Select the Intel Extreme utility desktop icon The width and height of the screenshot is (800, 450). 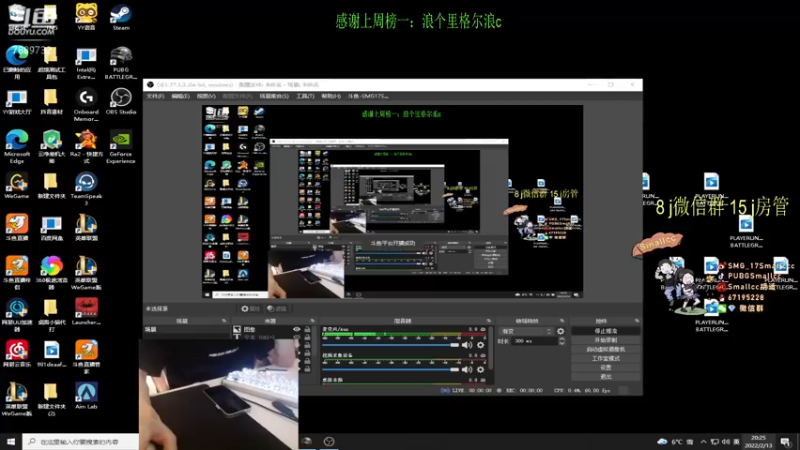86,62
